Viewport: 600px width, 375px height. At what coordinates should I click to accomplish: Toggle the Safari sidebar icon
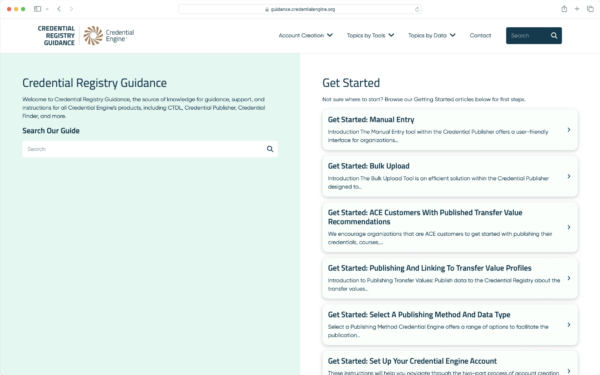38,9
